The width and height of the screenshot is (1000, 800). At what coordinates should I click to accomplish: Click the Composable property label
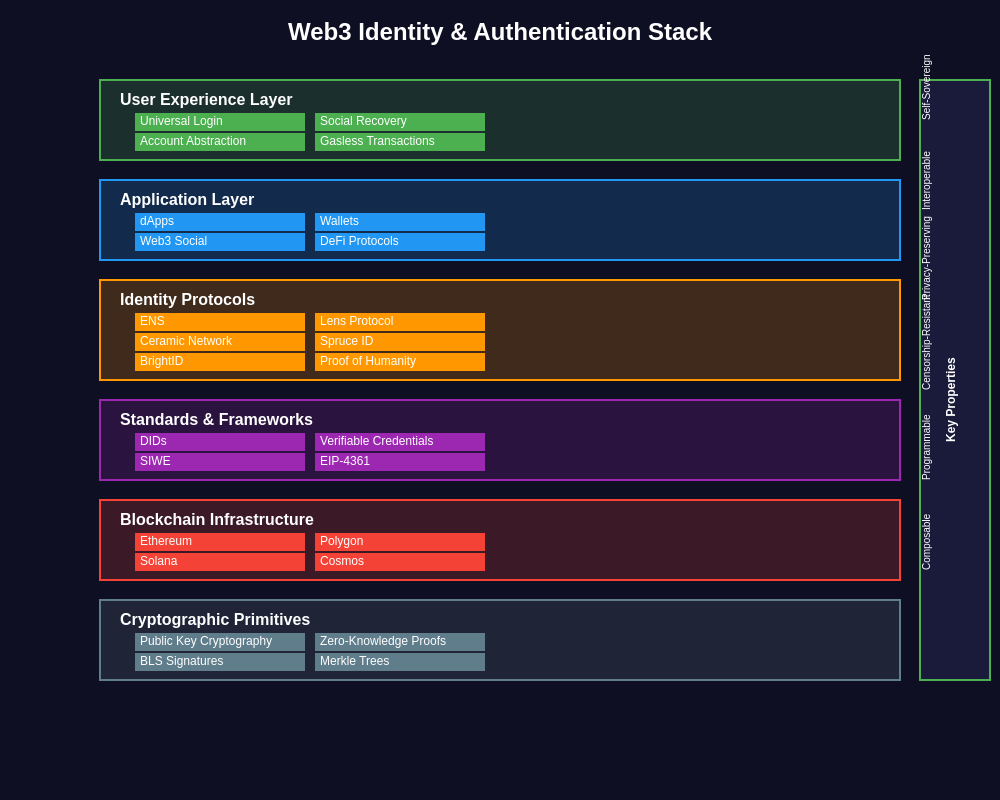click(927, 542)
